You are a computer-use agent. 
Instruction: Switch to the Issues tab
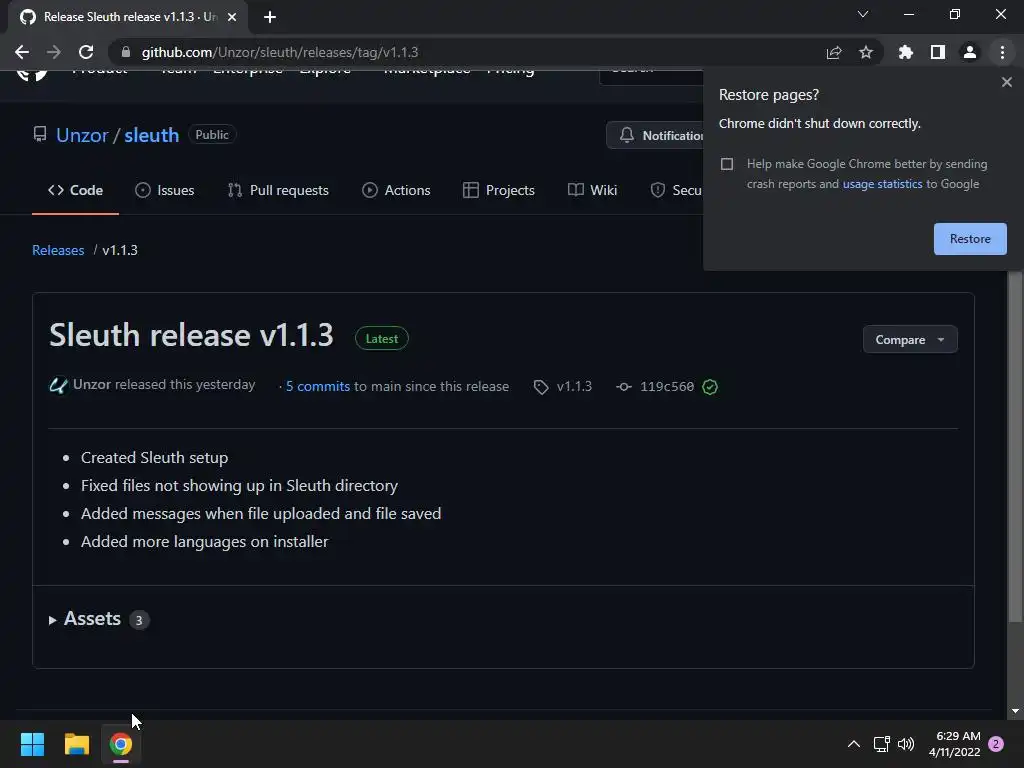[x=165, y=190]
